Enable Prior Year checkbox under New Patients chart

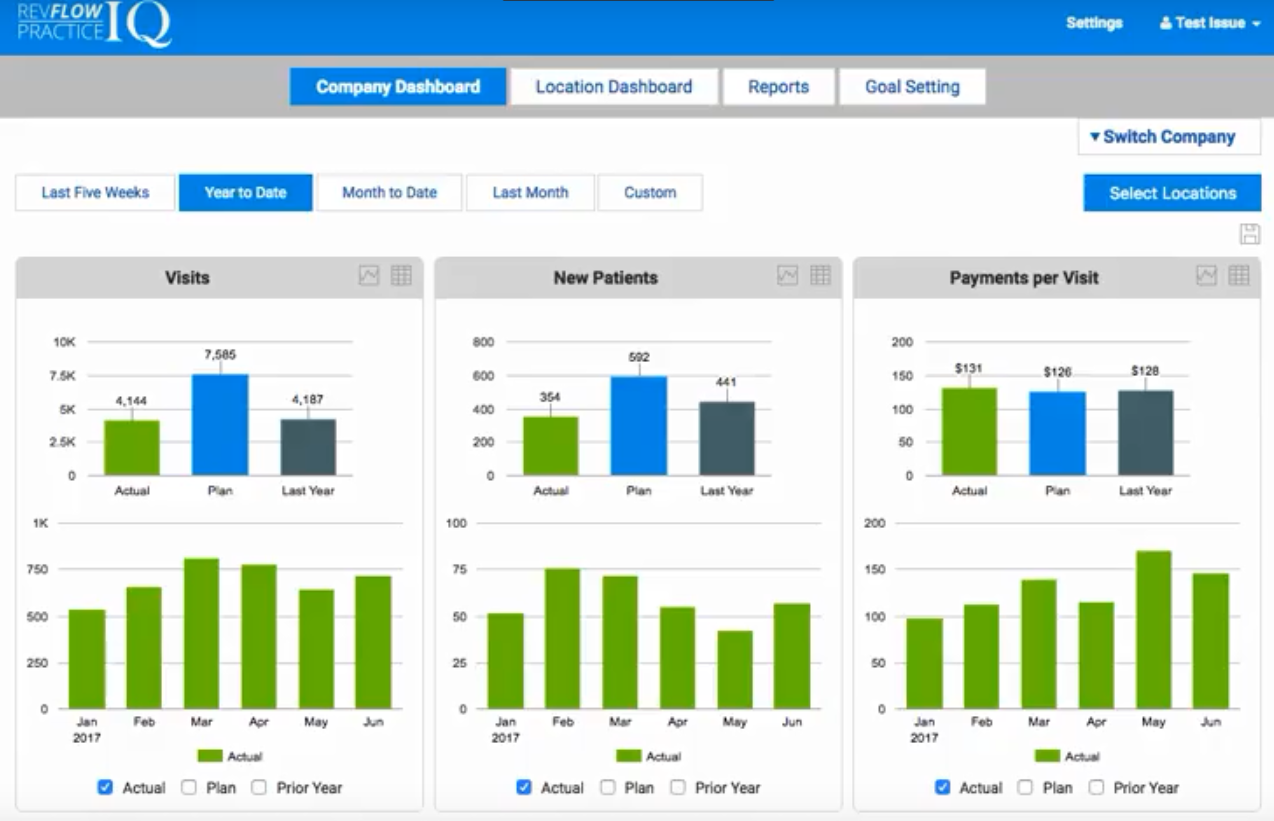[x=678, y=787]
